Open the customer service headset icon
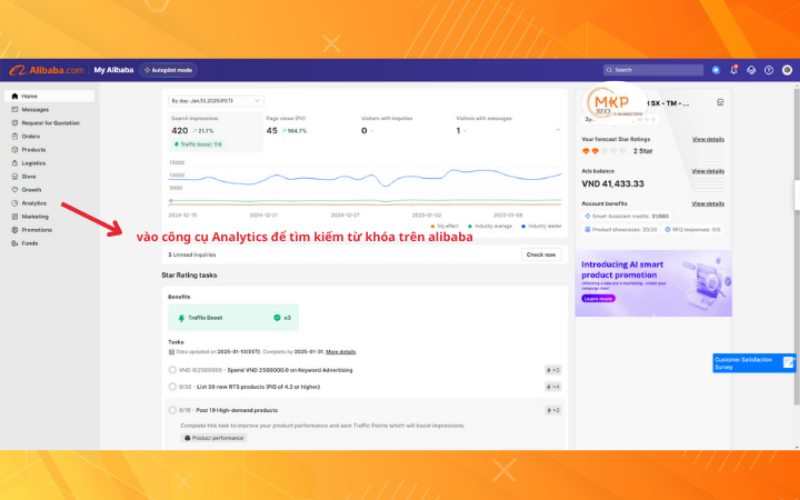The image size is (800, 500). (751, 70)
